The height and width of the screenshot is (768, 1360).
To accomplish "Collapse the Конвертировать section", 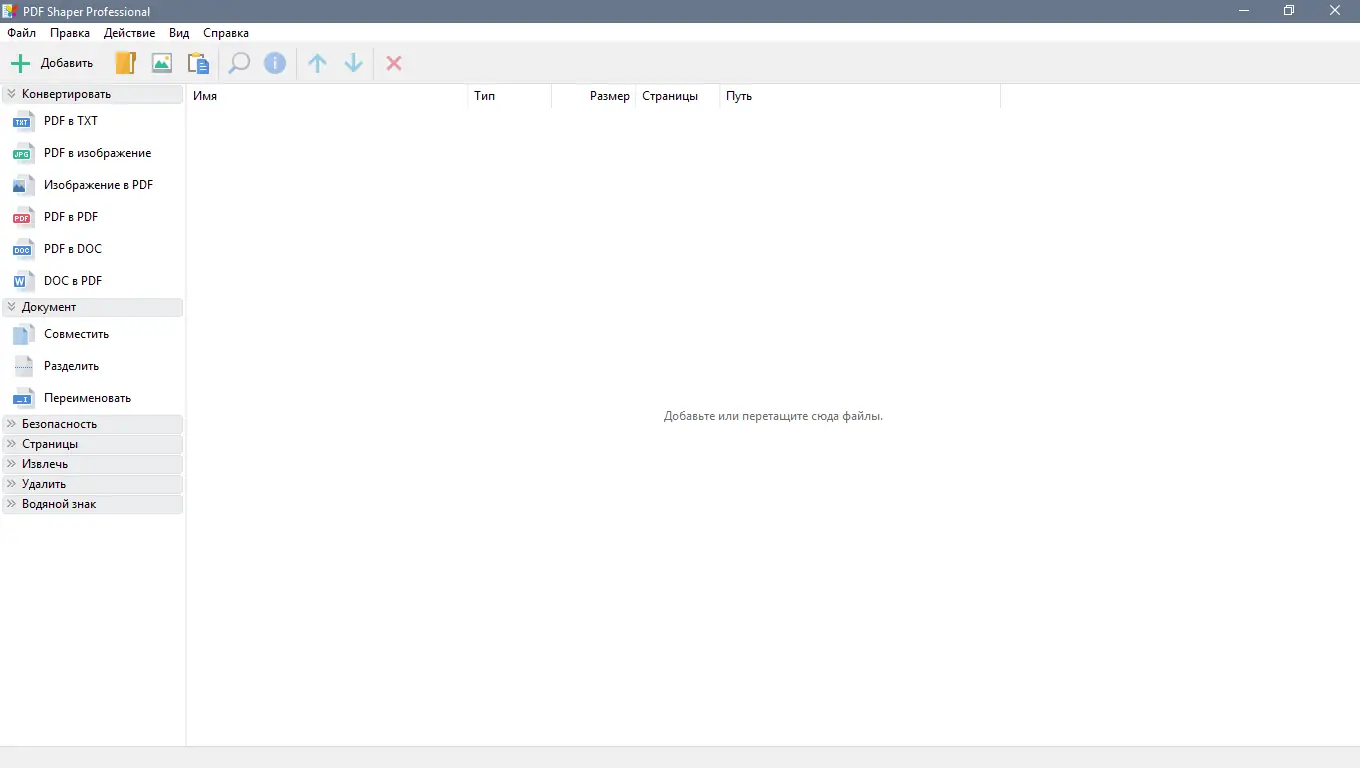I will tap(93, 94).
